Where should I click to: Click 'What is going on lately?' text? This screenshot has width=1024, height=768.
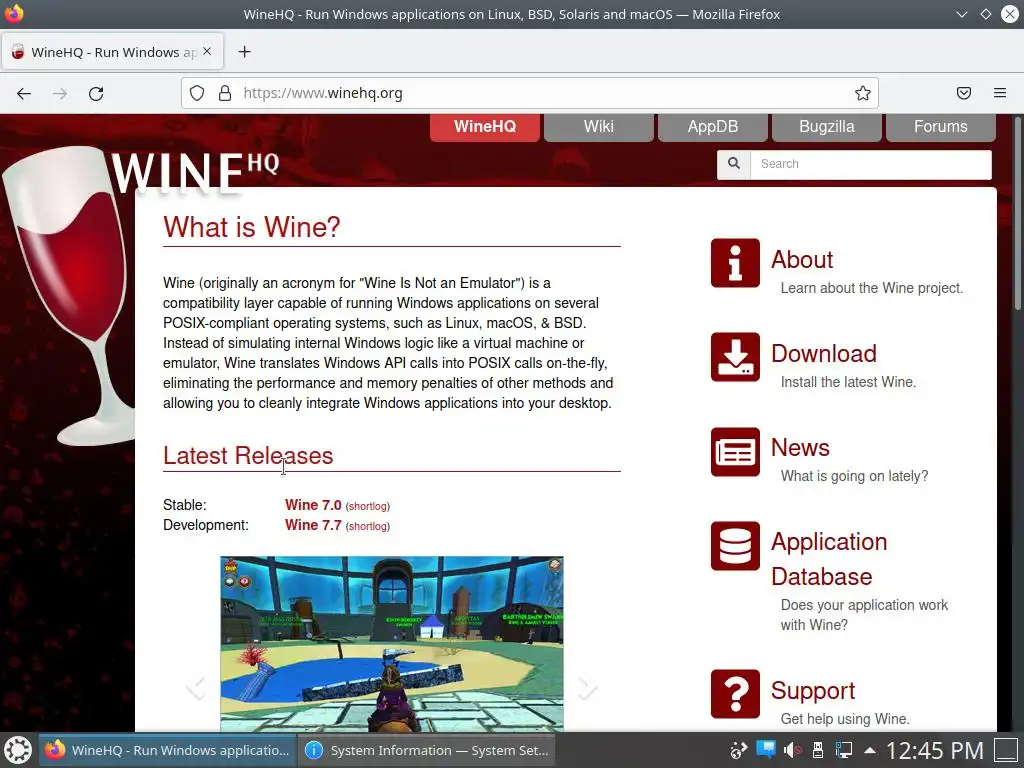pyautogui.click(x=854, y=476)
